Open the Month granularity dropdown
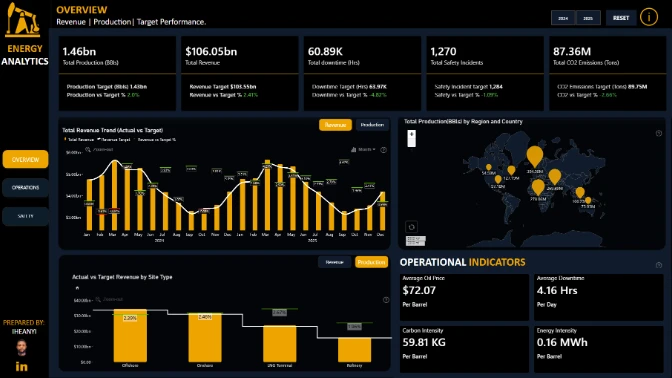 click(x=363, y=150)
